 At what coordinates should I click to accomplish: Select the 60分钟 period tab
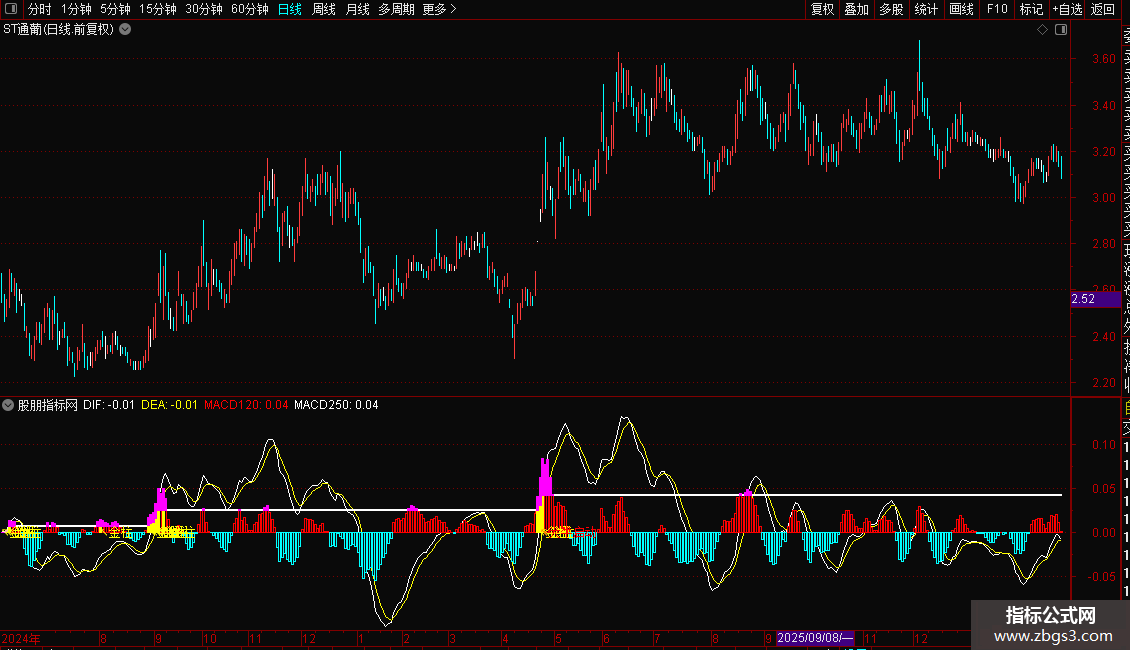coord(249,9)
